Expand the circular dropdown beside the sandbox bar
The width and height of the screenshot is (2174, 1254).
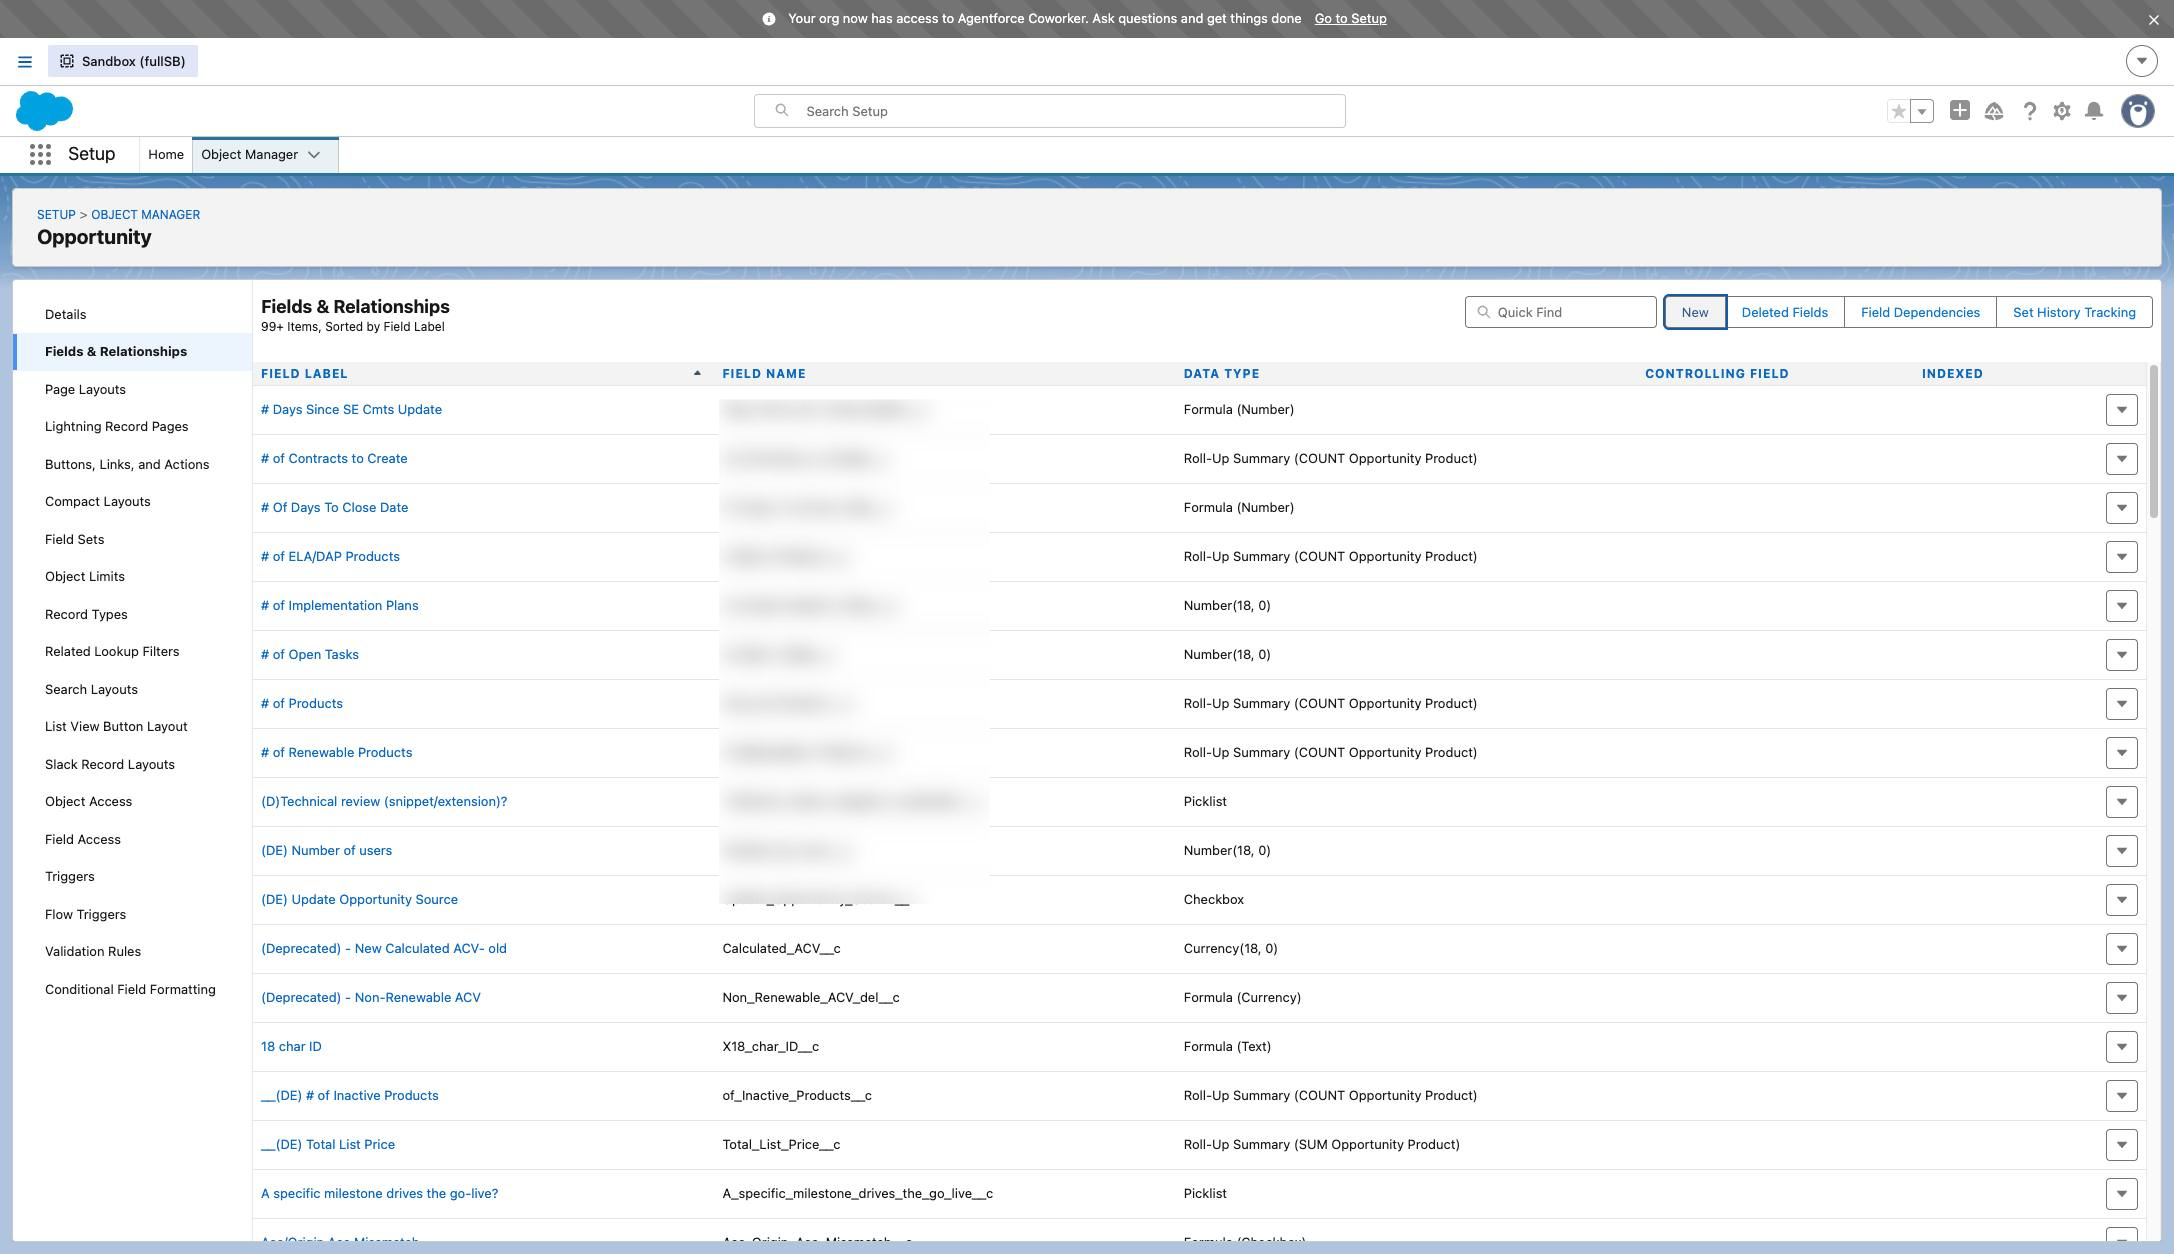(x=2141, y=61)
